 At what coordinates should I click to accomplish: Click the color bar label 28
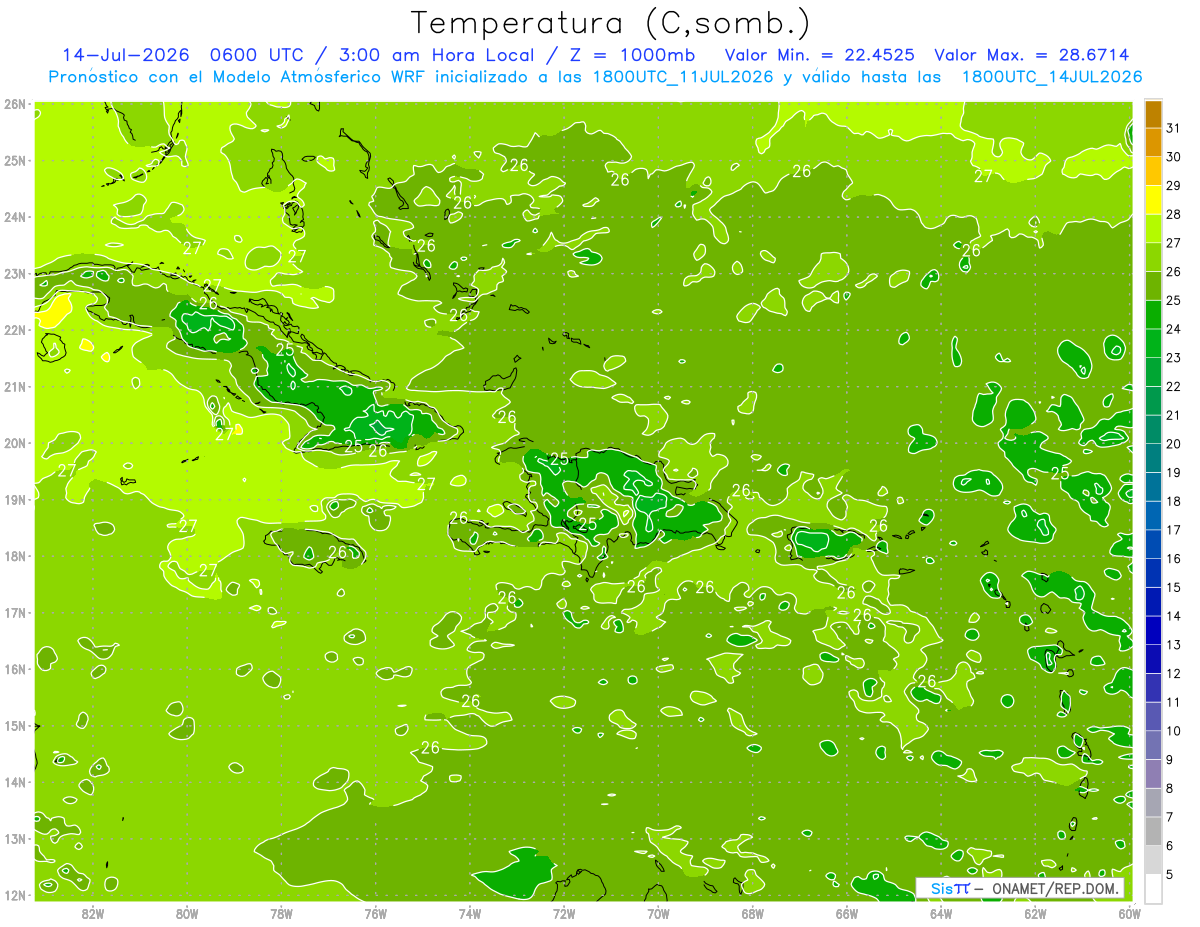tap(1173, 215)
